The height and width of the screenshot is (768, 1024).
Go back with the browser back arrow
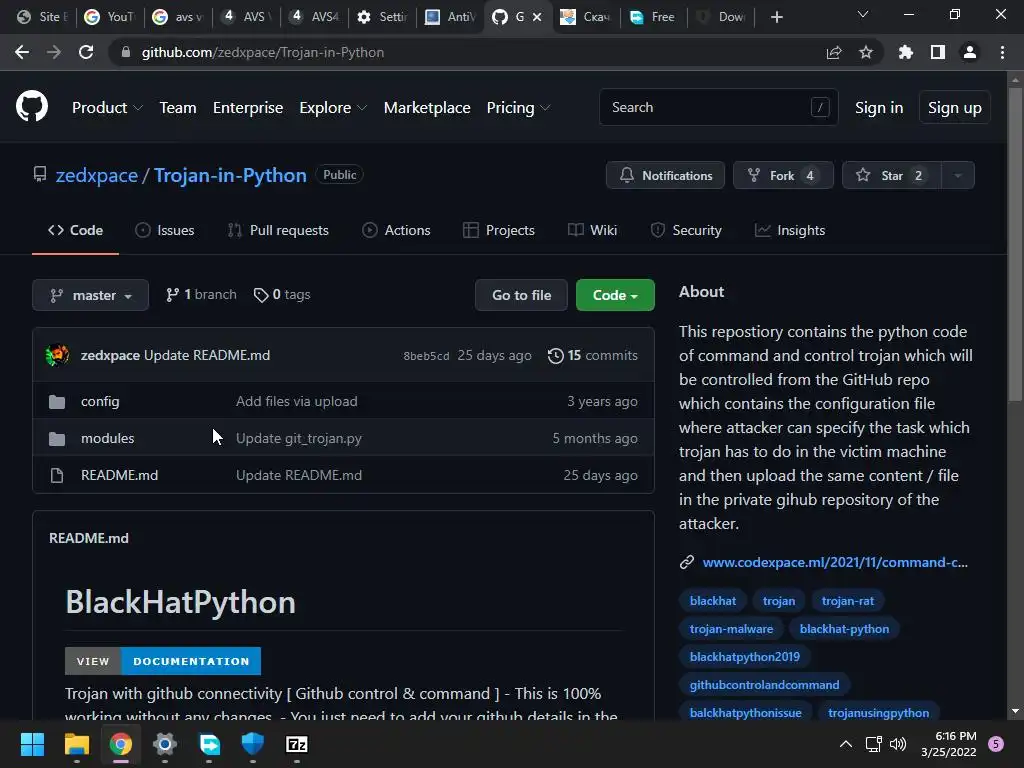point(22,52)
